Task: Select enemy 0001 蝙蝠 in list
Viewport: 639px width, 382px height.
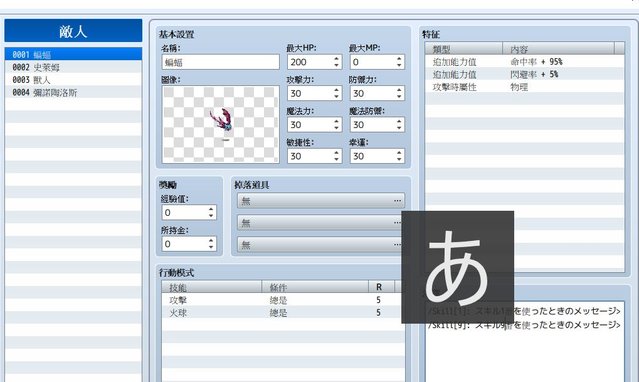Action: [x=73, y=54]
